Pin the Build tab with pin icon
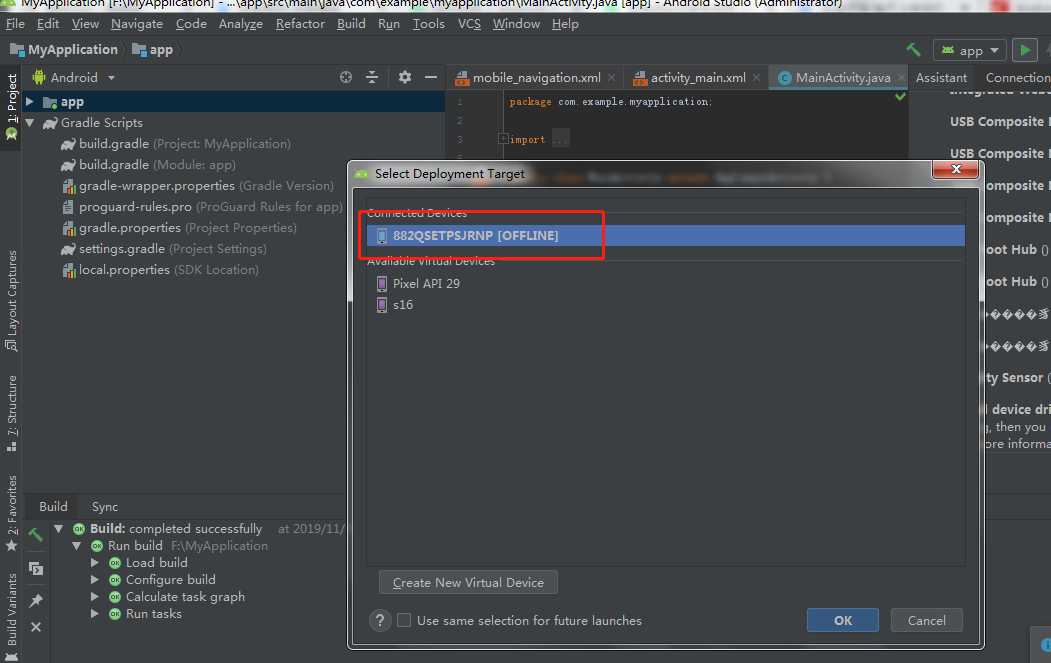The height and width of the screenshot is (663, 1051). [x=36, y=600]
